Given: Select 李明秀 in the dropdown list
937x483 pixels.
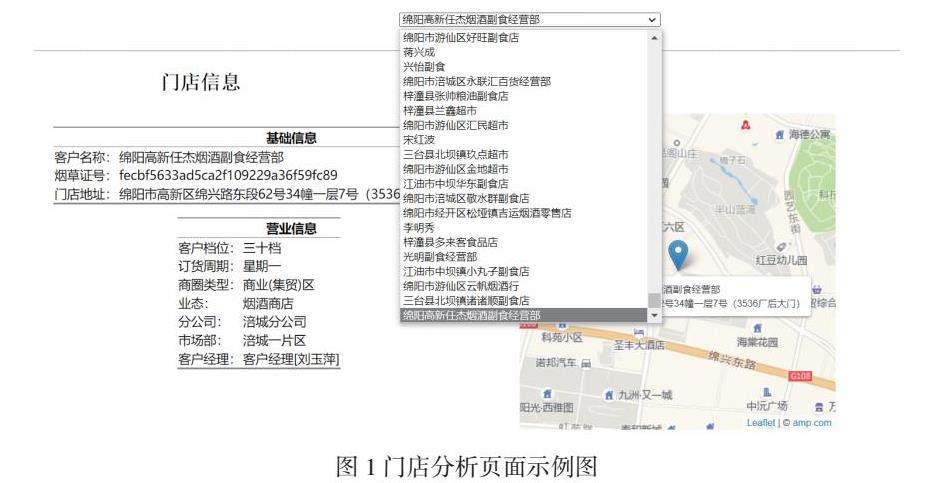Looking at the screenshot, I should (419, 228).
